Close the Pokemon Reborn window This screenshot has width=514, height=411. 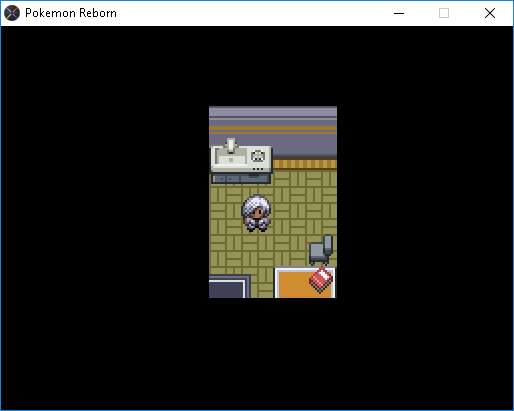(490, 13)
